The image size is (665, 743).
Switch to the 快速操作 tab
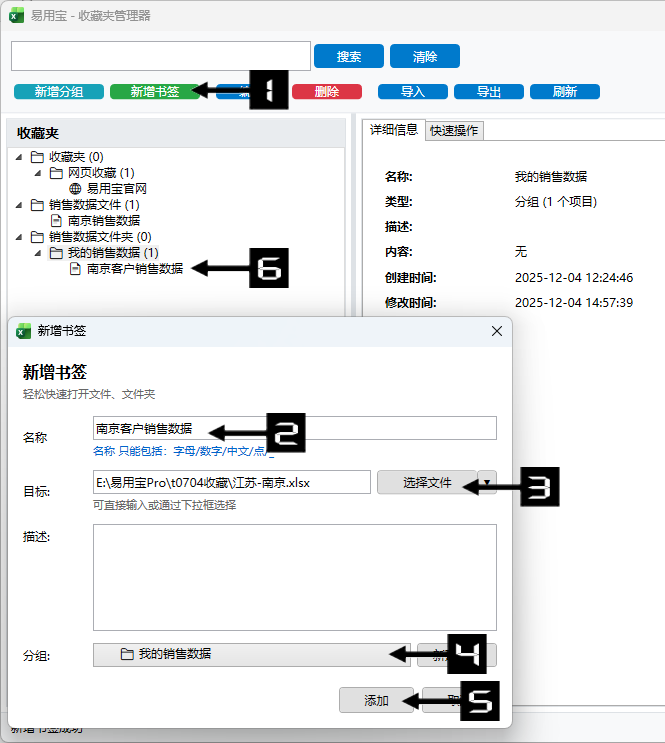pos(454,130)
